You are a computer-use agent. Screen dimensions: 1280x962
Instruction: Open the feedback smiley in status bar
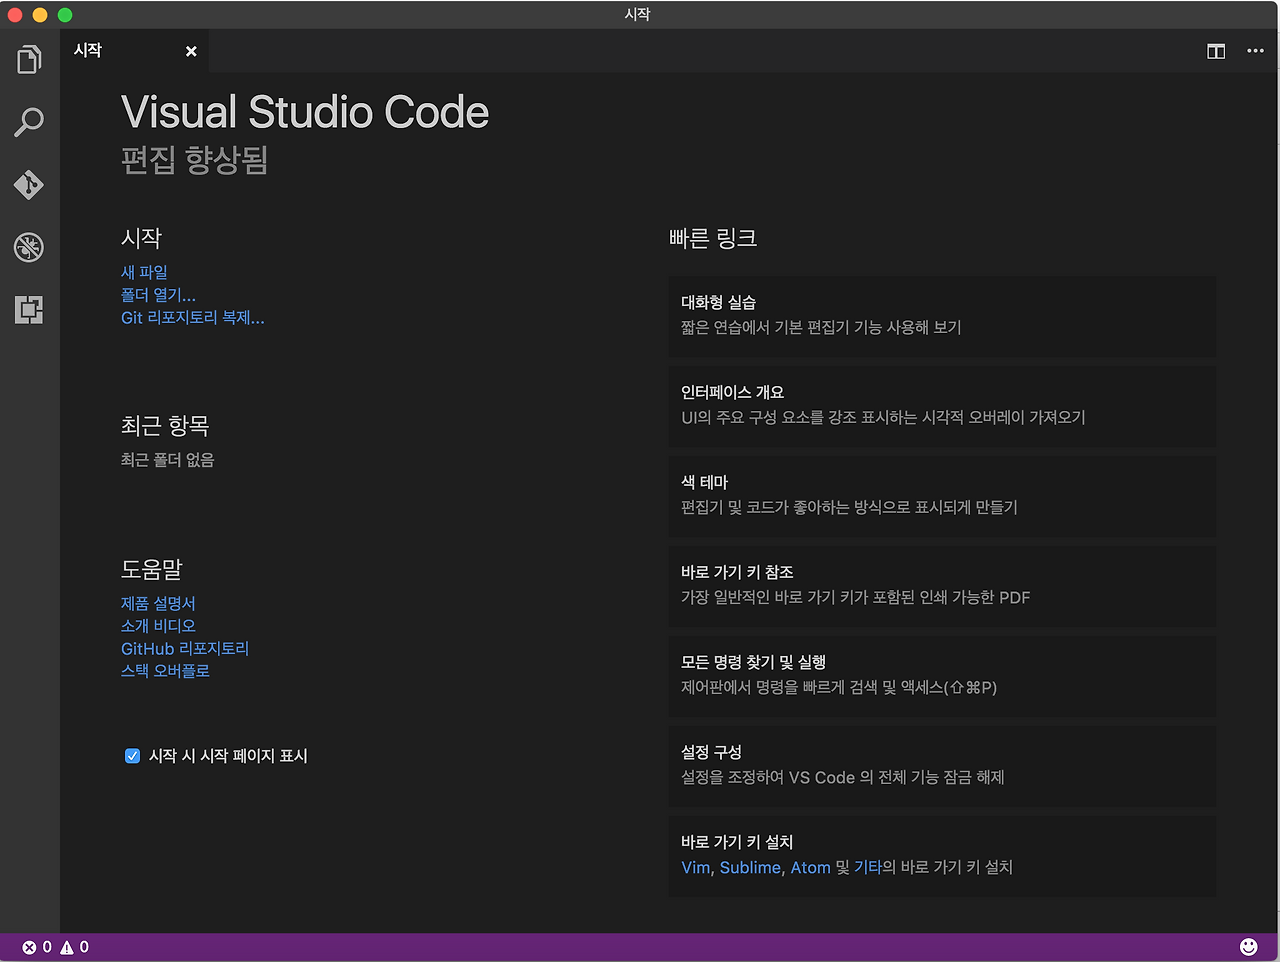[1249, 945]
